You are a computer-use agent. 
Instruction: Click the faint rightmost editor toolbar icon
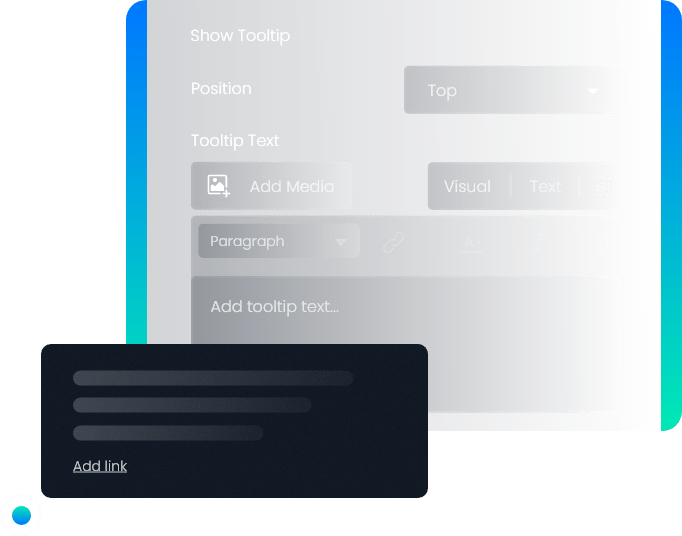point(604,242)
